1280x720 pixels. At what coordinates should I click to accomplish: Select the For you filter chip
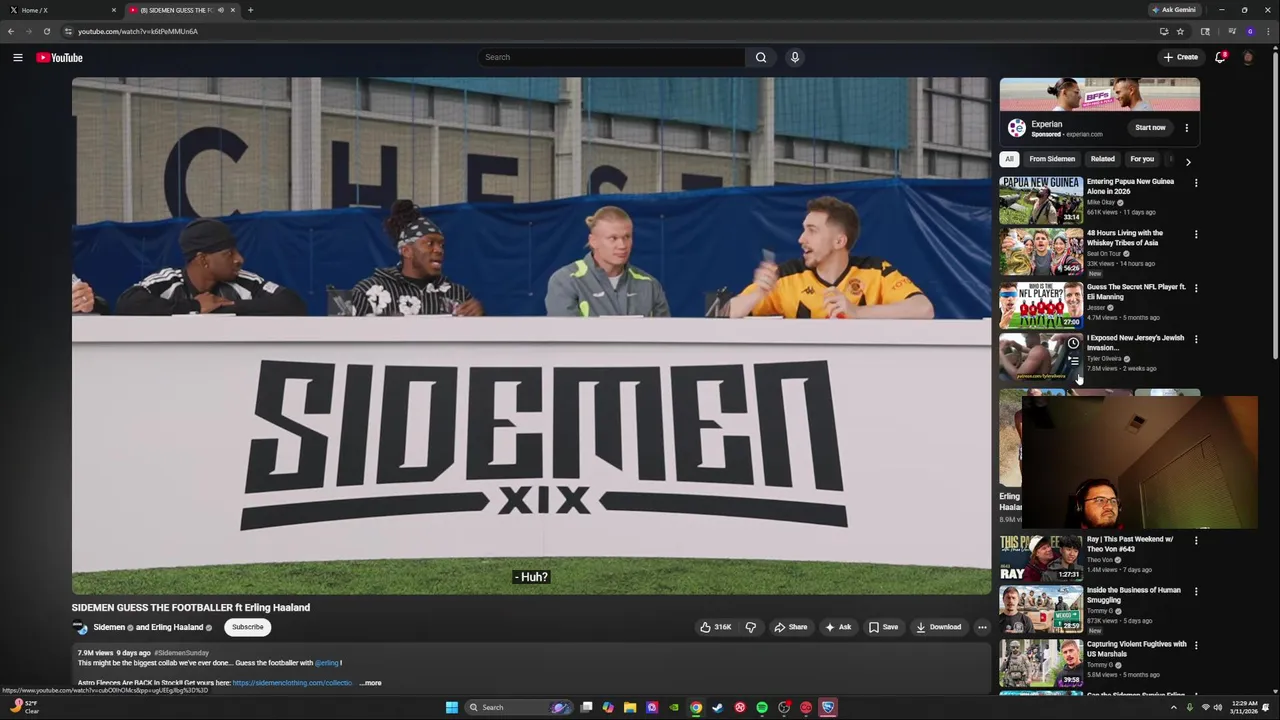click(x=1142, y=159)
